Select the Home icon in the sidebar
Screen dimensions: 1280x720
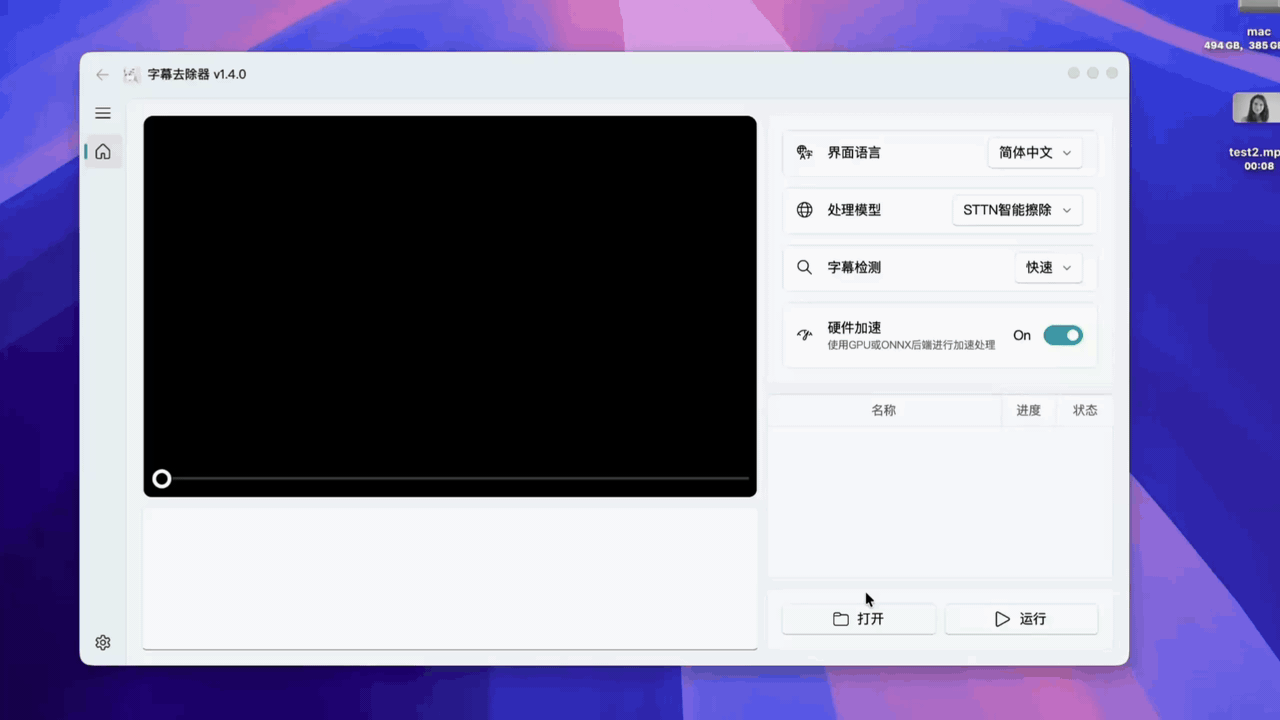tap(102, 151)
